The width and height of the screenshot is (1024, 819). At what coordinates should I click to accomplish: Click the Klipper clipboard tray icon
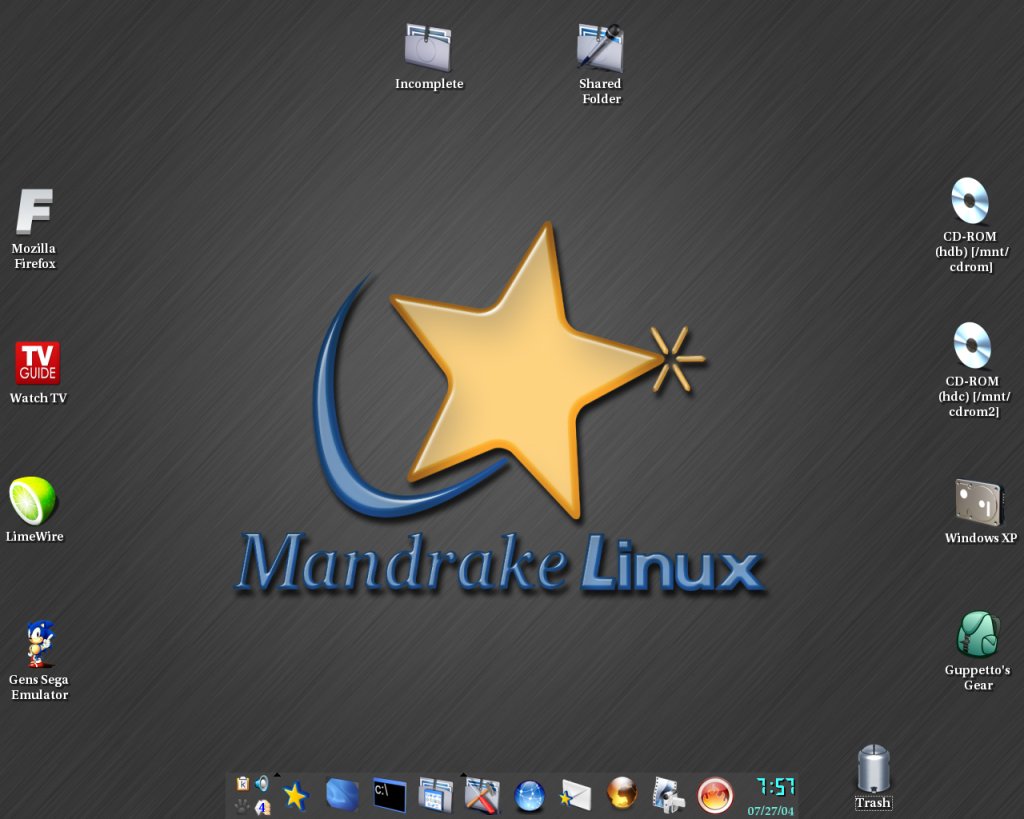[243, 783]
